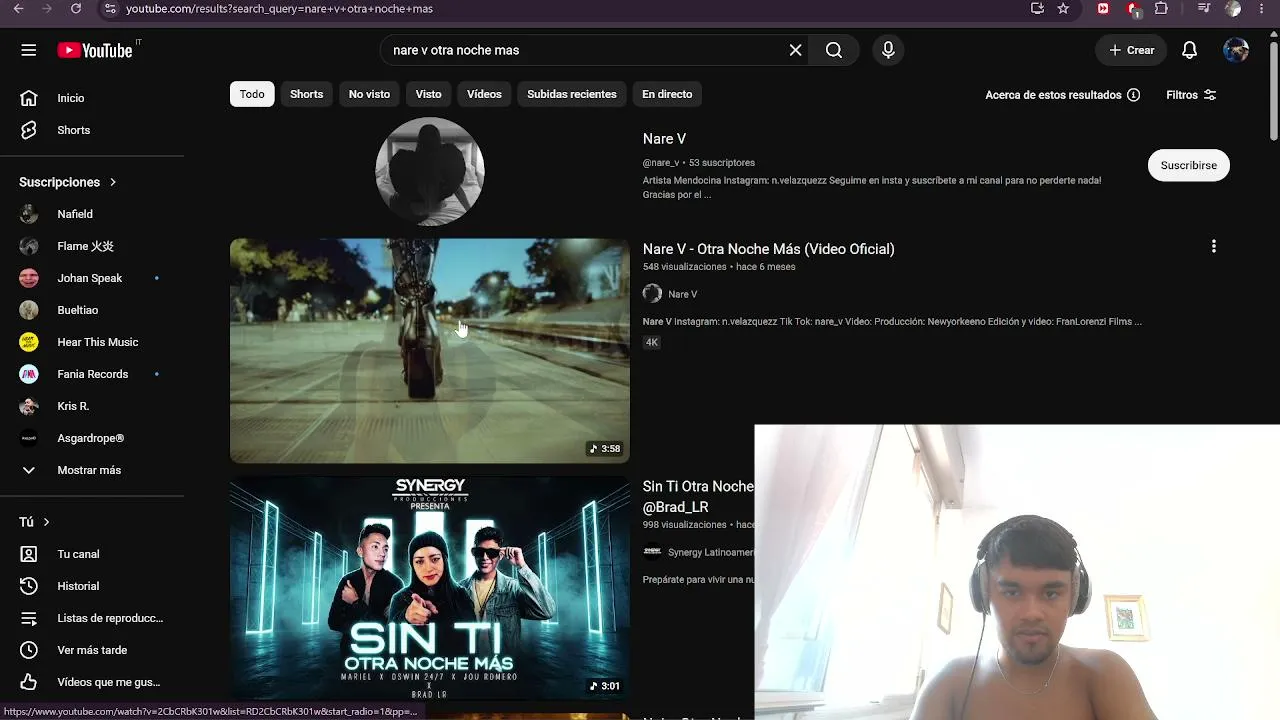The image size is (1280, 720).
Task: Open the Asgardrope® subscription
Action: 92,438
